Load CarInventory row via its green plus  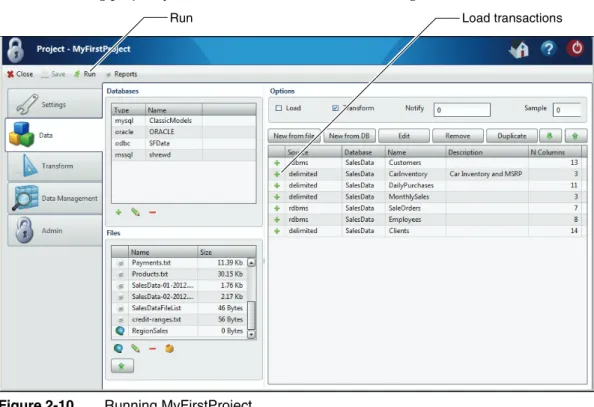click(277, 174)
